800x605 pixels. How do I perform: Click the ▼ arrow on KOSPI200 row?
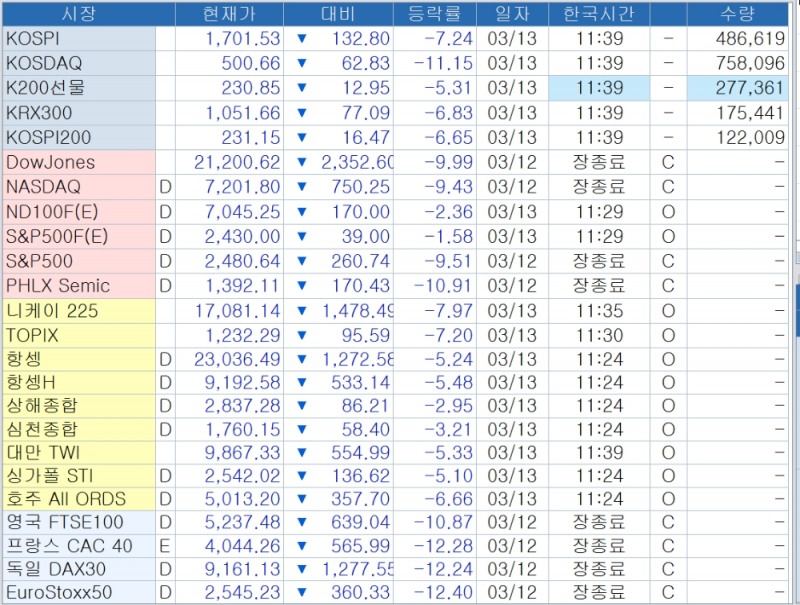coord(302,135)
